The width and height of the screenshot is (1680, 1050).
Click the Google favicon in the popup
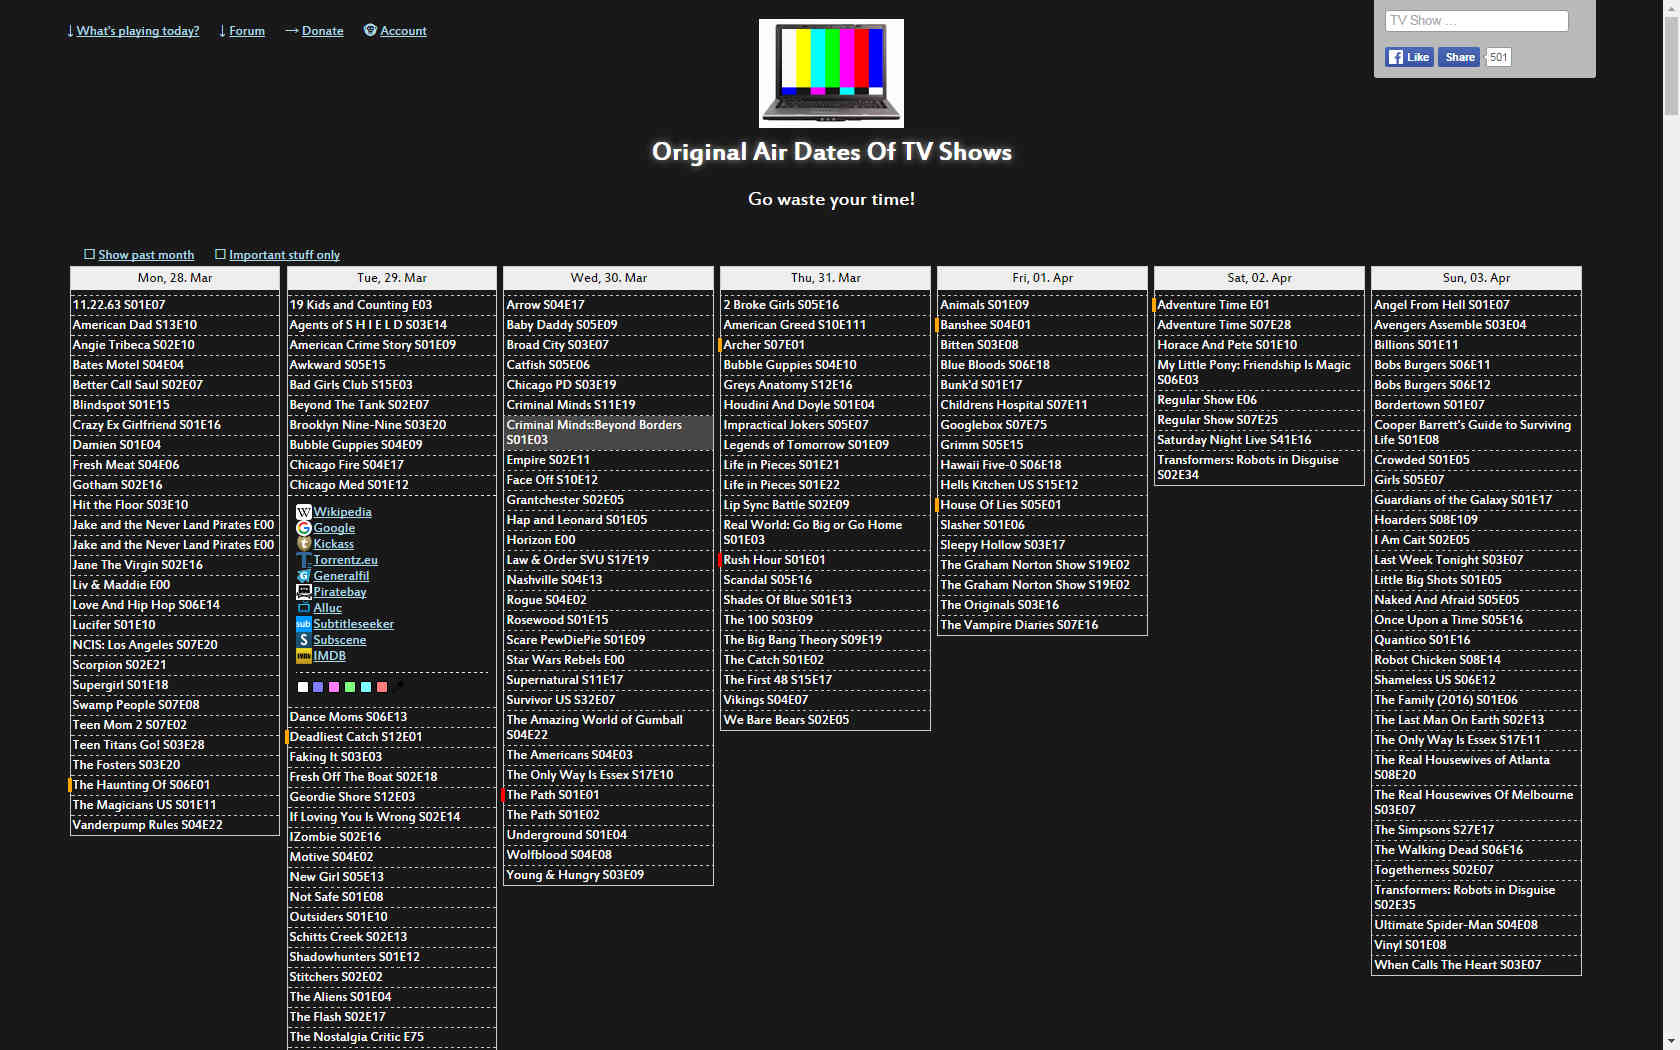(x=304, y=528)
